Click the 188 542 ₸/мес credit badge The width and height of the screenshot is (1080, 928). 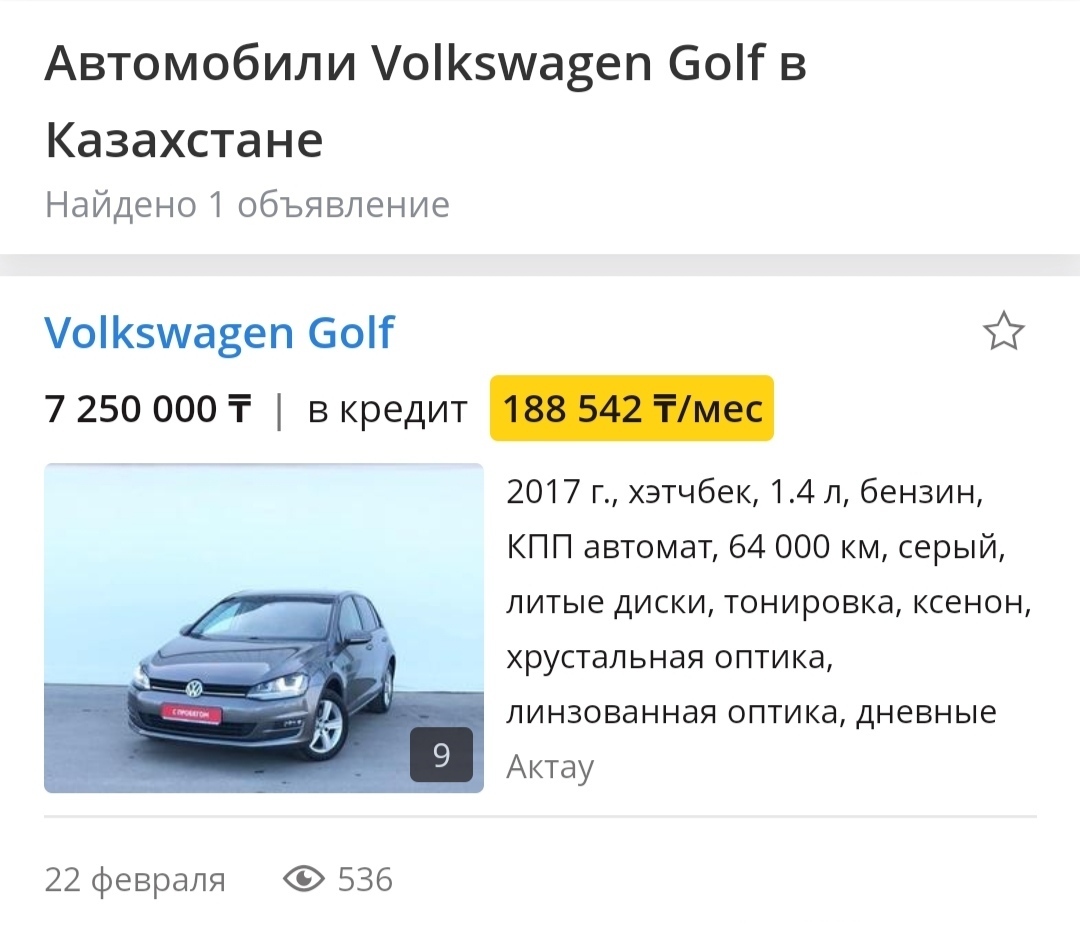pyautogui.click(x=632, y=408)
